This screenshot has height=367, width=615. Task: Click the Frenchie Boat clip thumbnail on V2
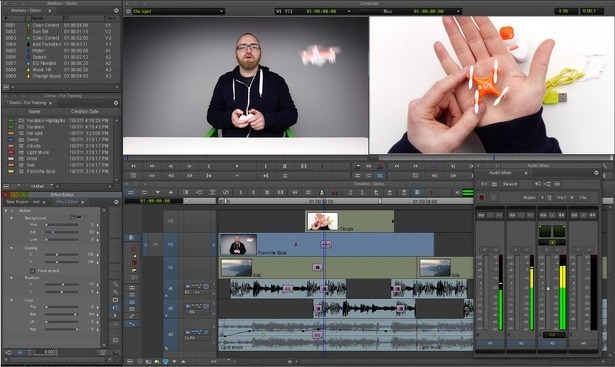238,244
